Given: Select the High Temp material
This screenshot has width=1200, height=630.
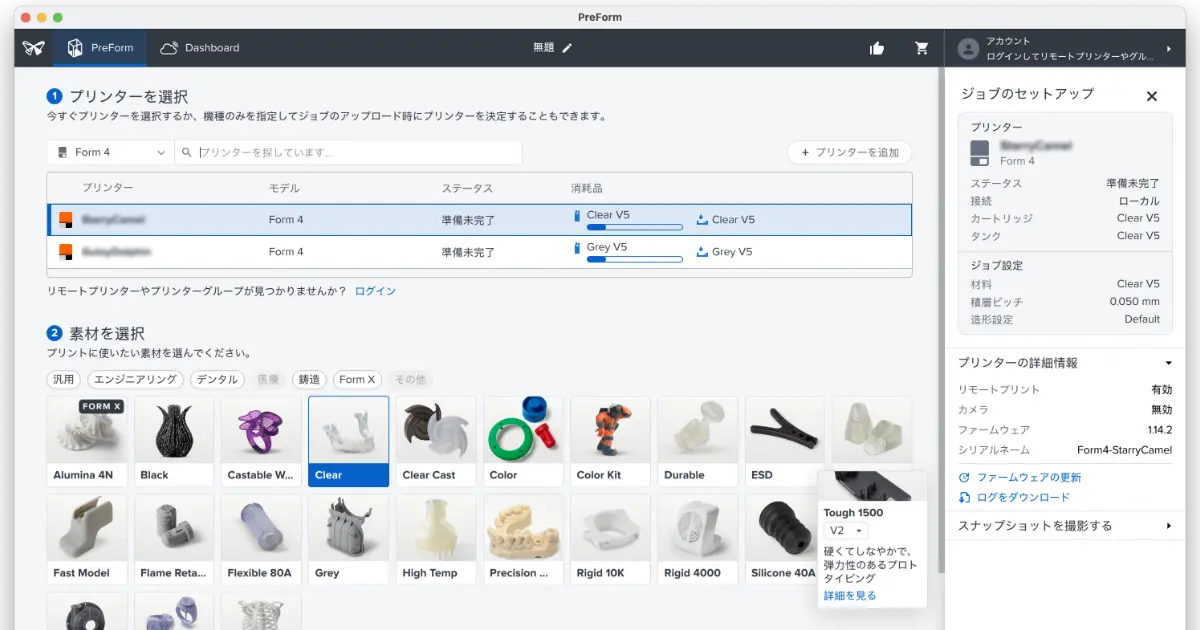Looking at the screenshot, I should 436,539.
